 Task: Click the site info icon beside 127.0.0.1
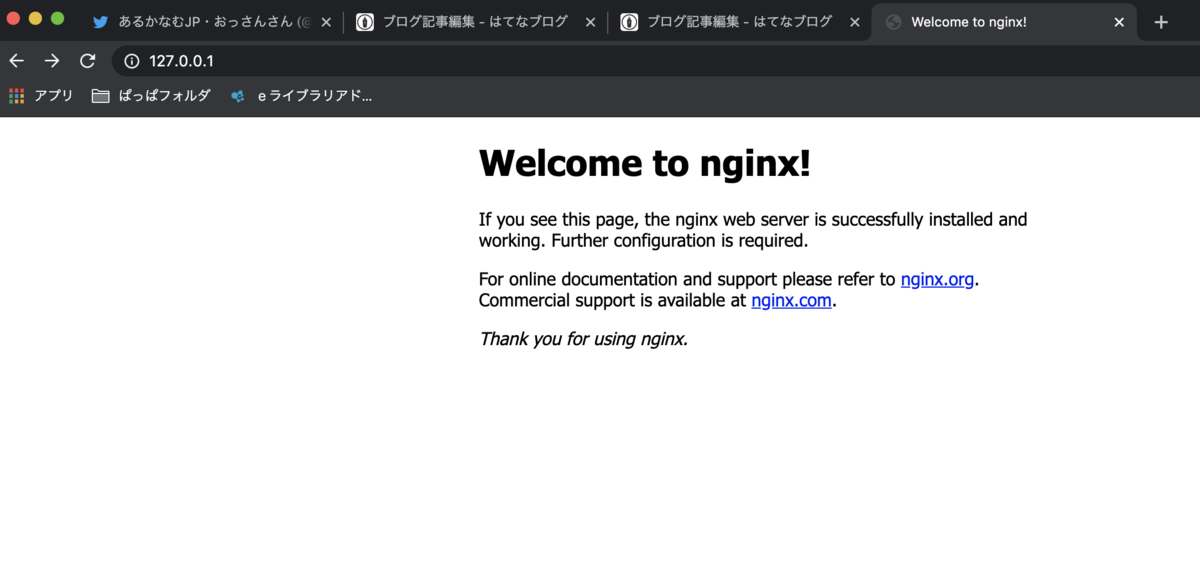(131, 61)
